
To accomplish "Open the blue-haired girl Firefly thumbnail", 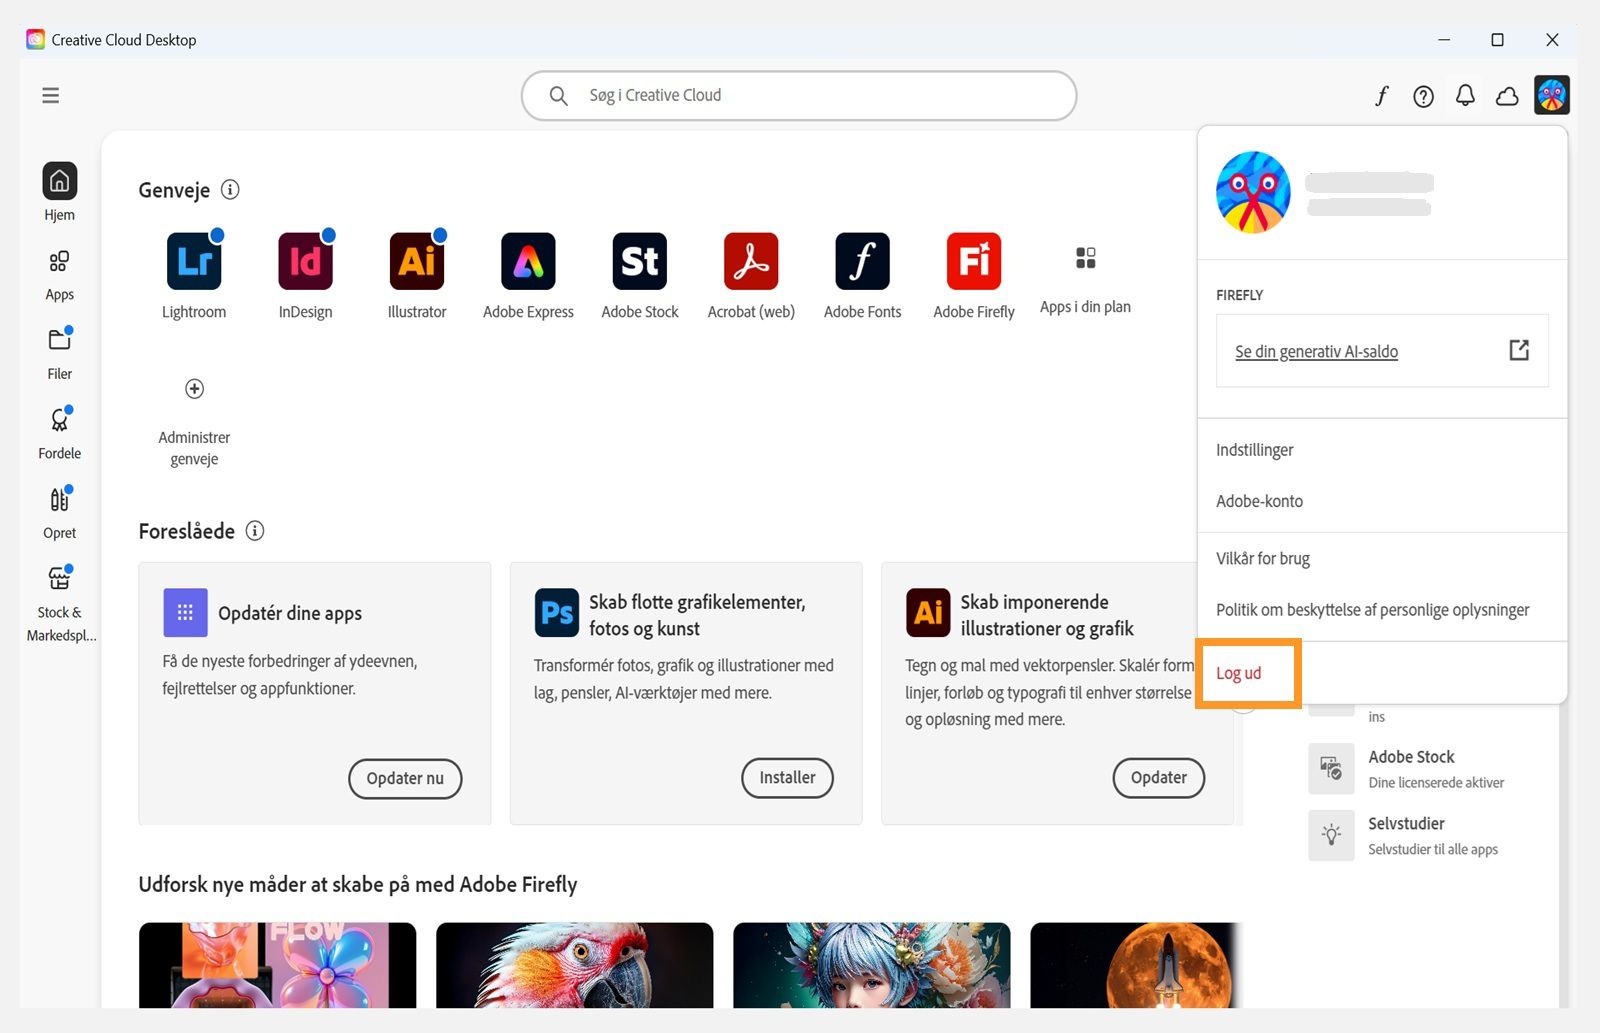I will [871, 965].
